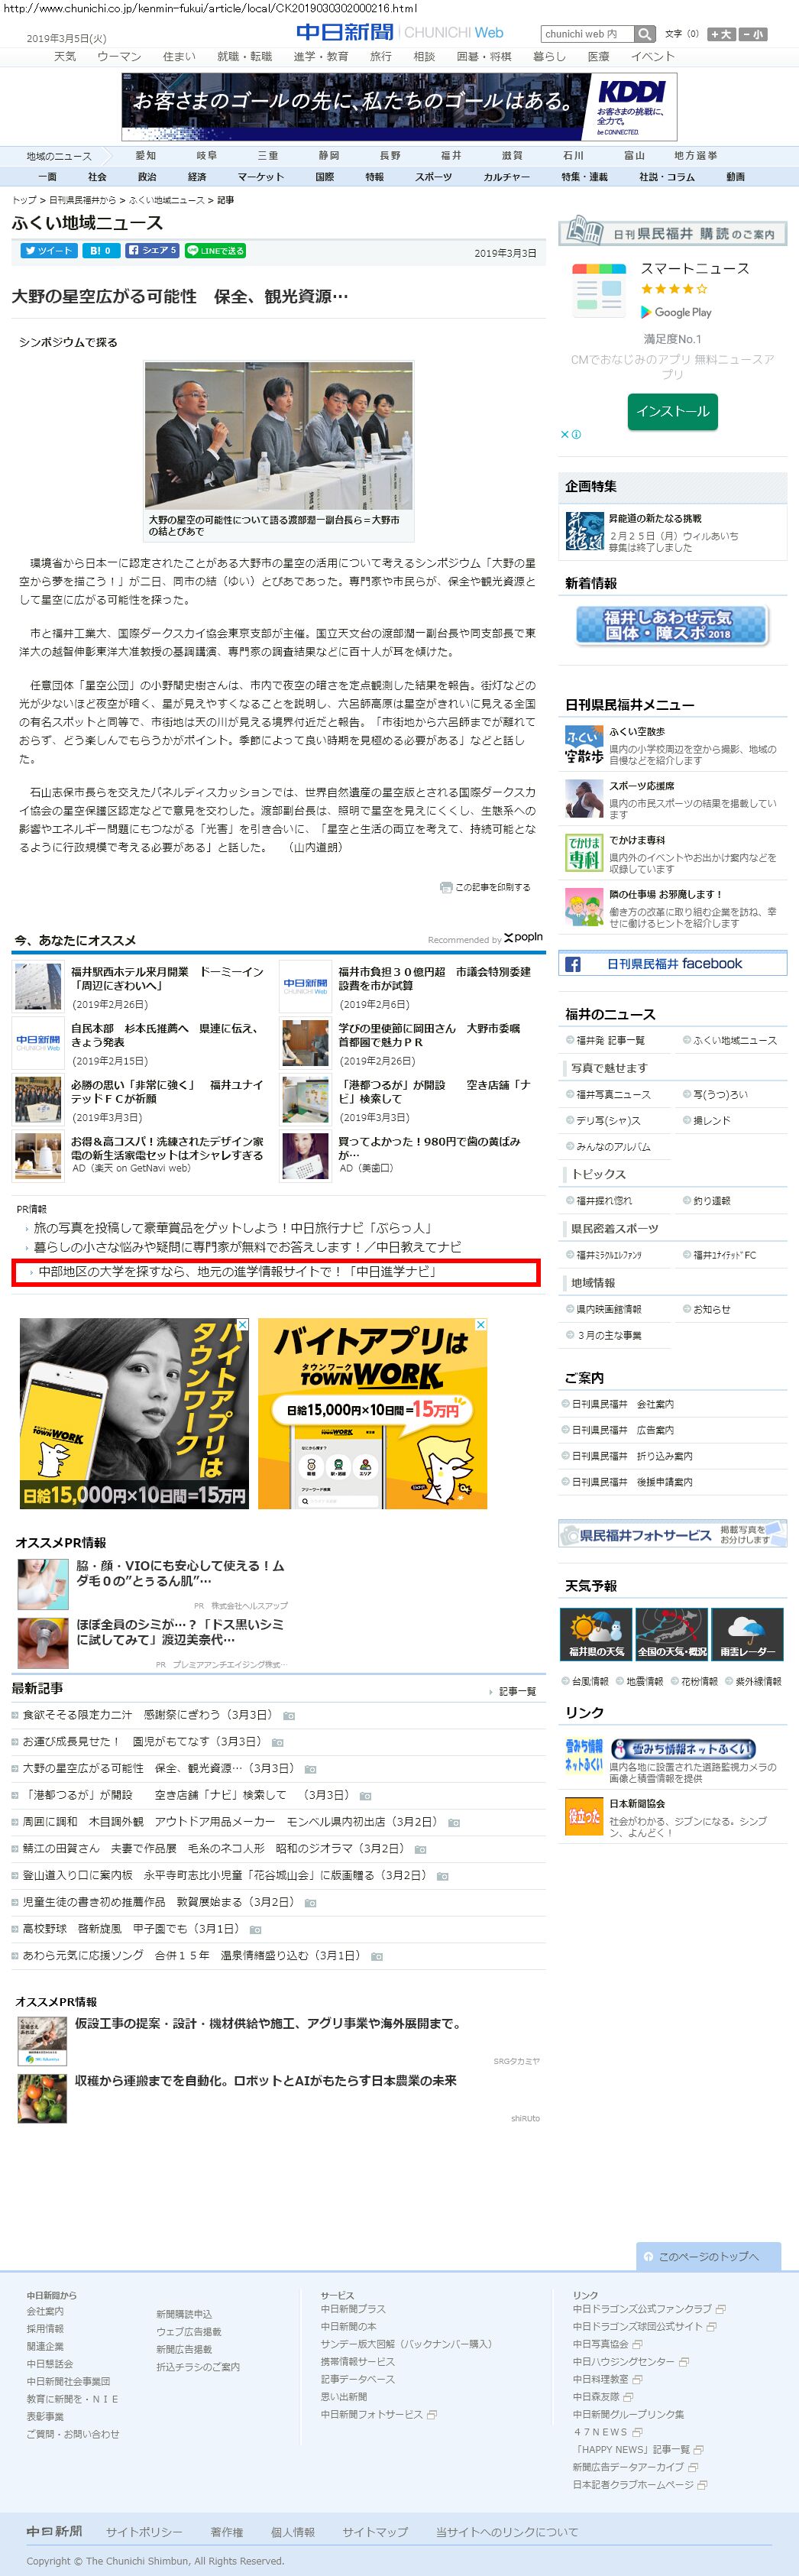Open 中日進学ナビ PR link
The image size is (799, 2576).
click(236, 1272)
